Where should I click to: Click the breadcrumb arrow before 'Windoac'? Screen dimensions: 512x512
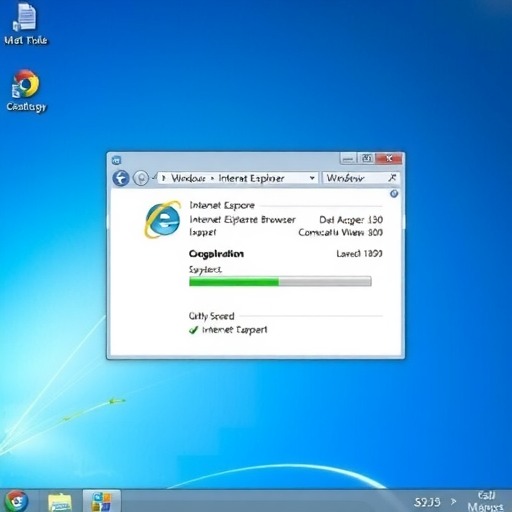(x=164, y=178)
